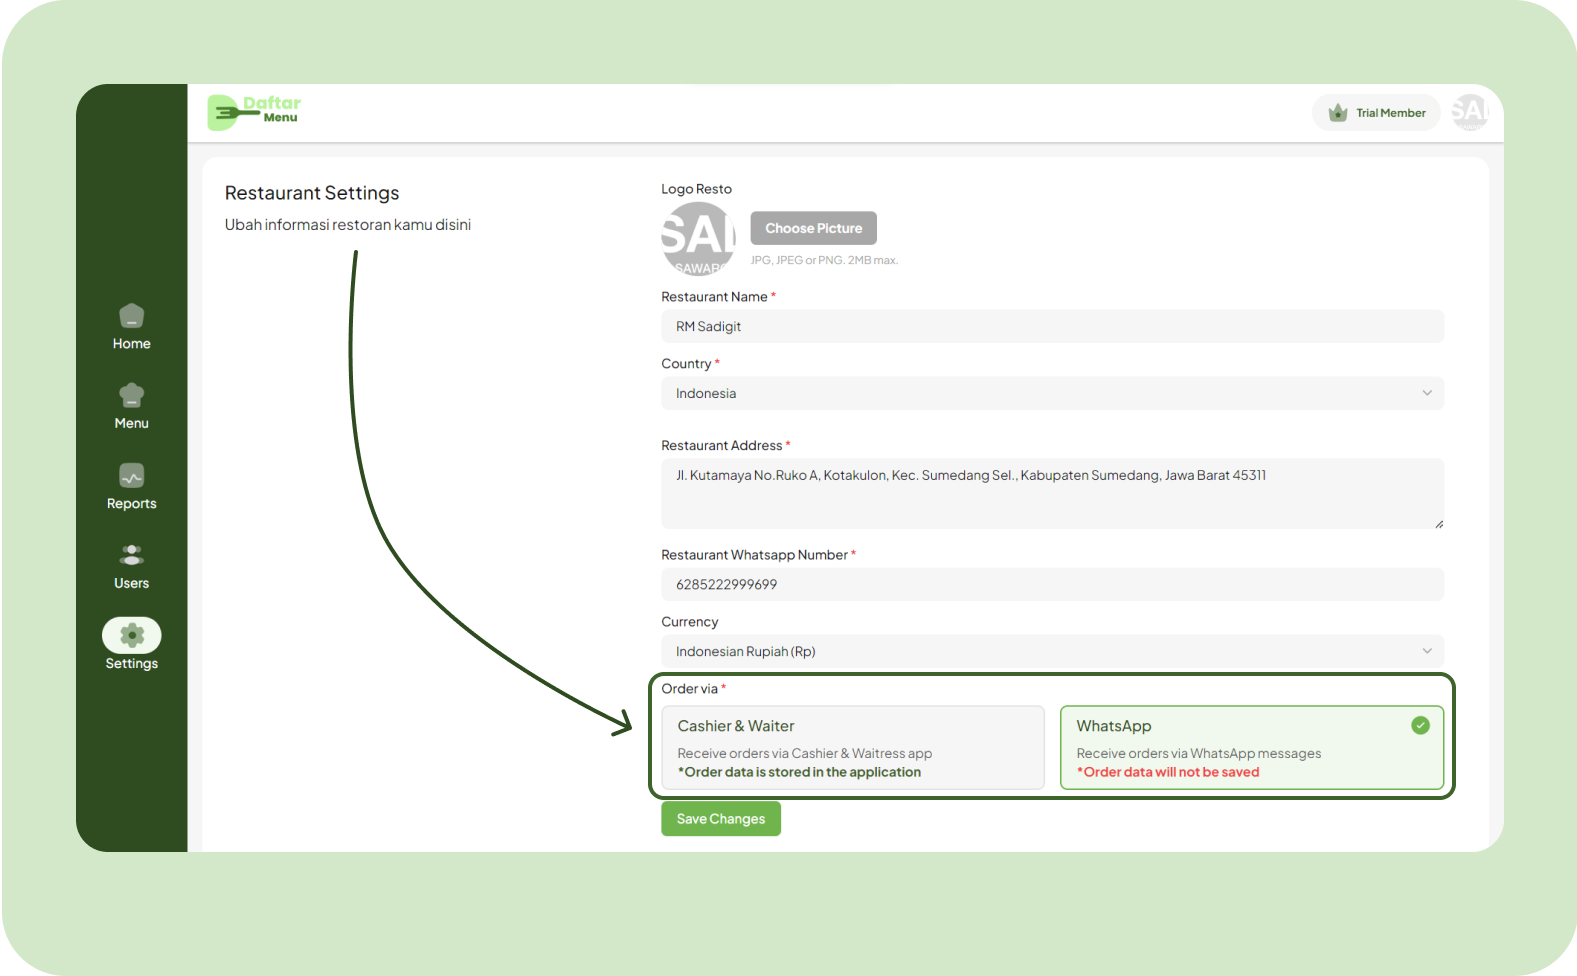Screen dimensions: 1577x976
Task: Open the Menu chef-hat icon
Action: pyautogui.click(x=131, y=396)
